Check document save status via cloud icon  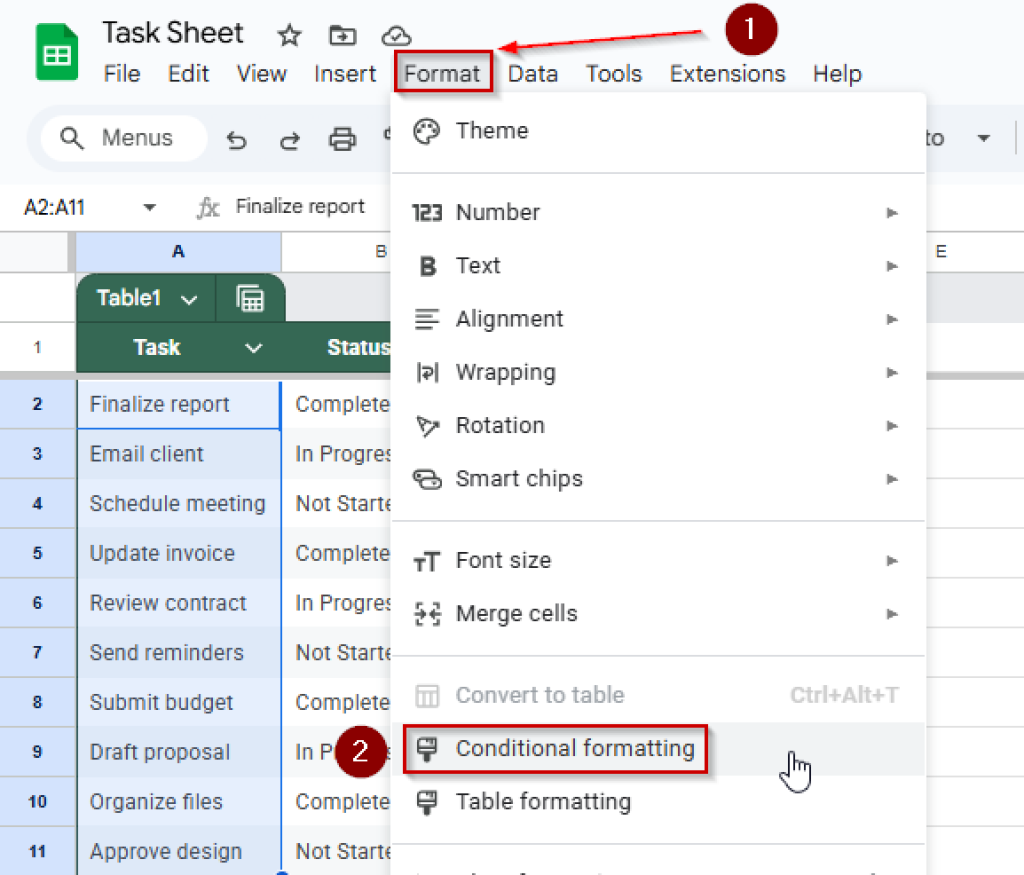click(395, 34)
